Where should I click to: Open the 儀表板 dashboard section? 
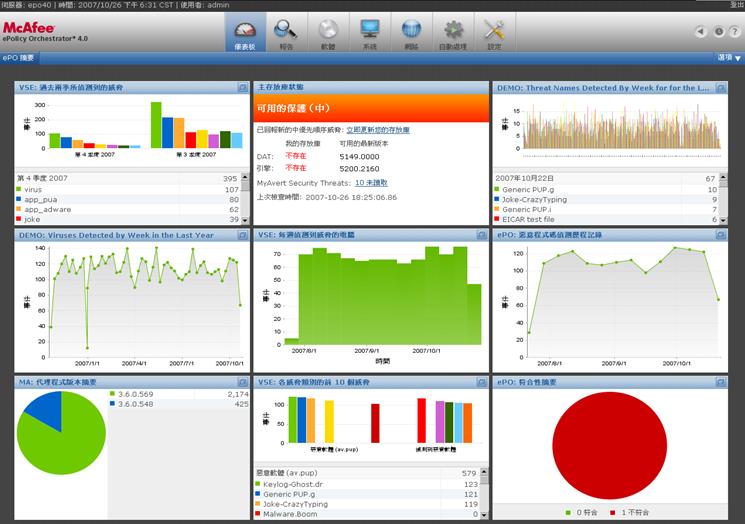click(x=245, y=32)
